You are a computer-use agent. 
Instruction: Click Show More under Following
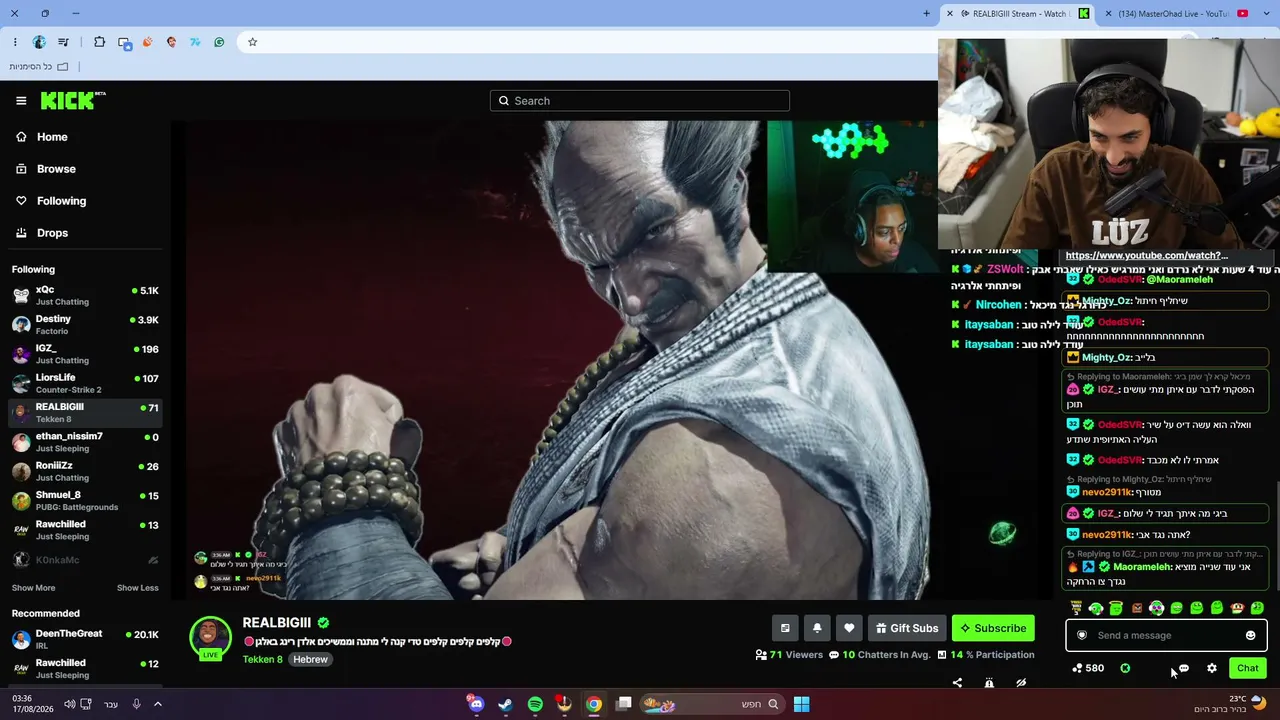[x=33, y=588]
